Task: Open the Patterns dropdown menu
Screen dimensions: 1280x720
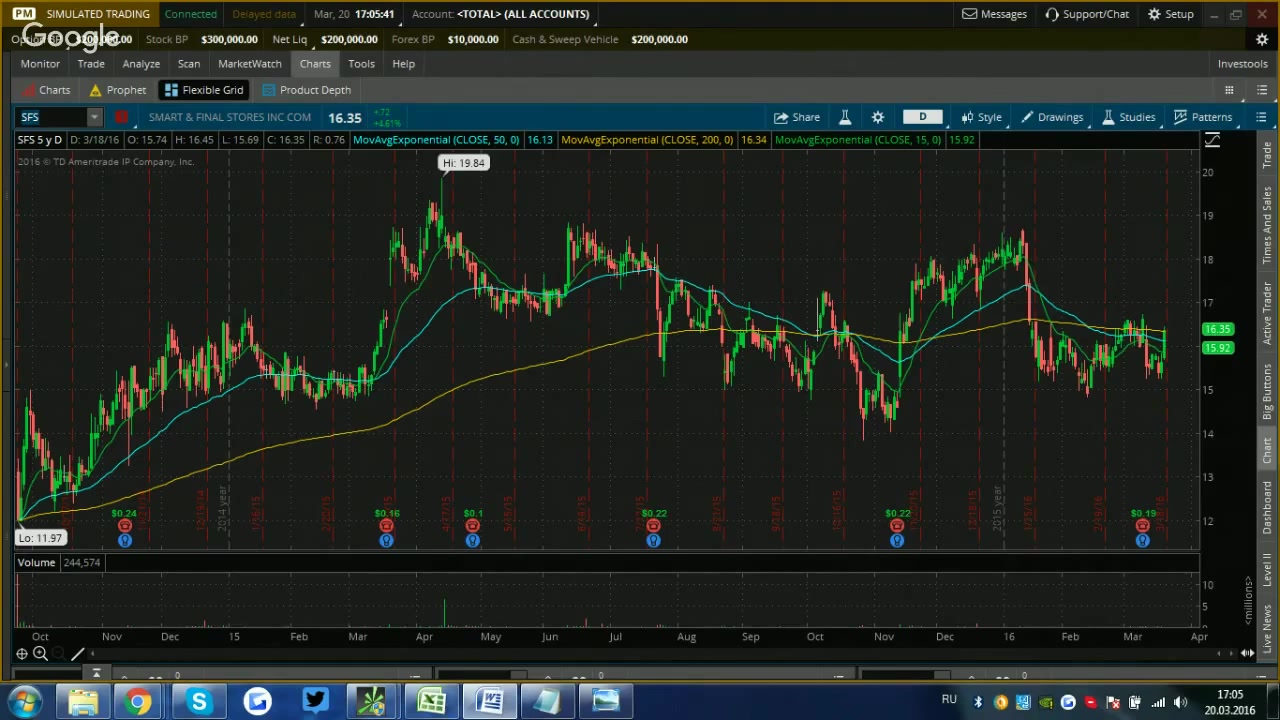Action: click(1203, 117)
